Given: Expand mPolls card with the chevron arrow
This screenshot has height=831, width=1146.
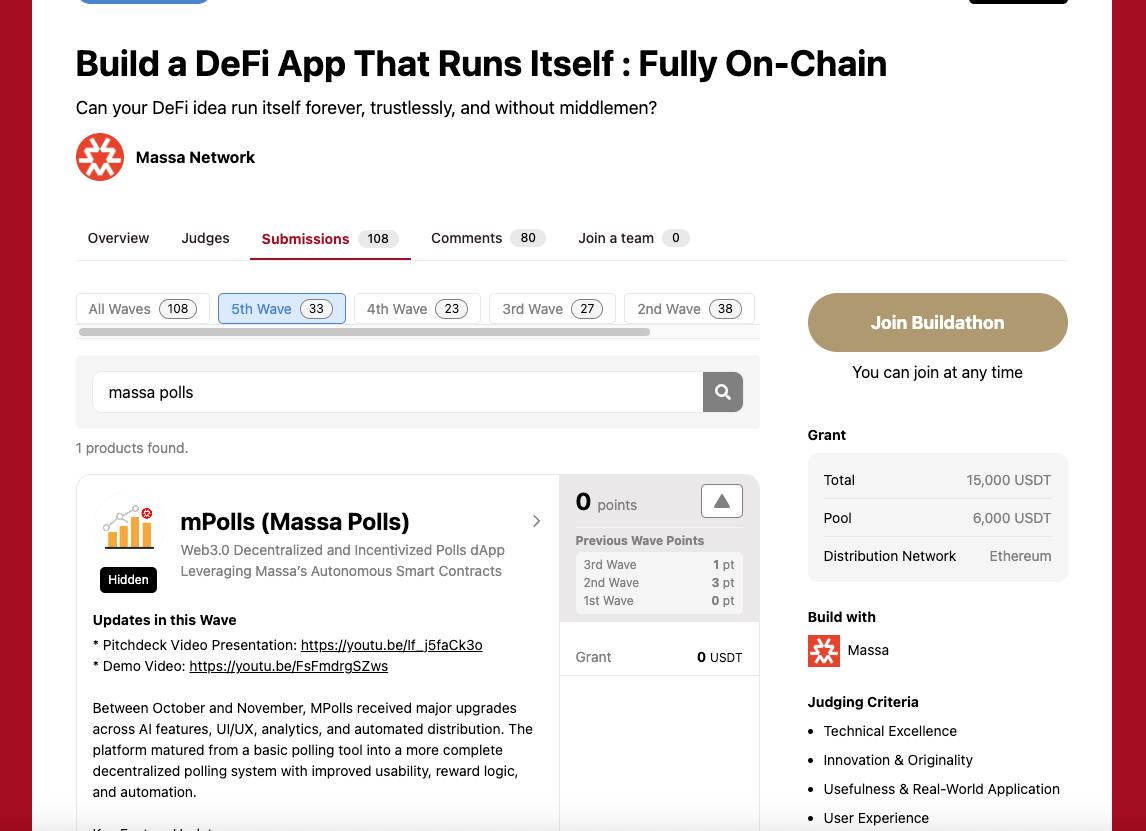Looking at the screenshot, I should pyautogui.click(x=536, y=521).
